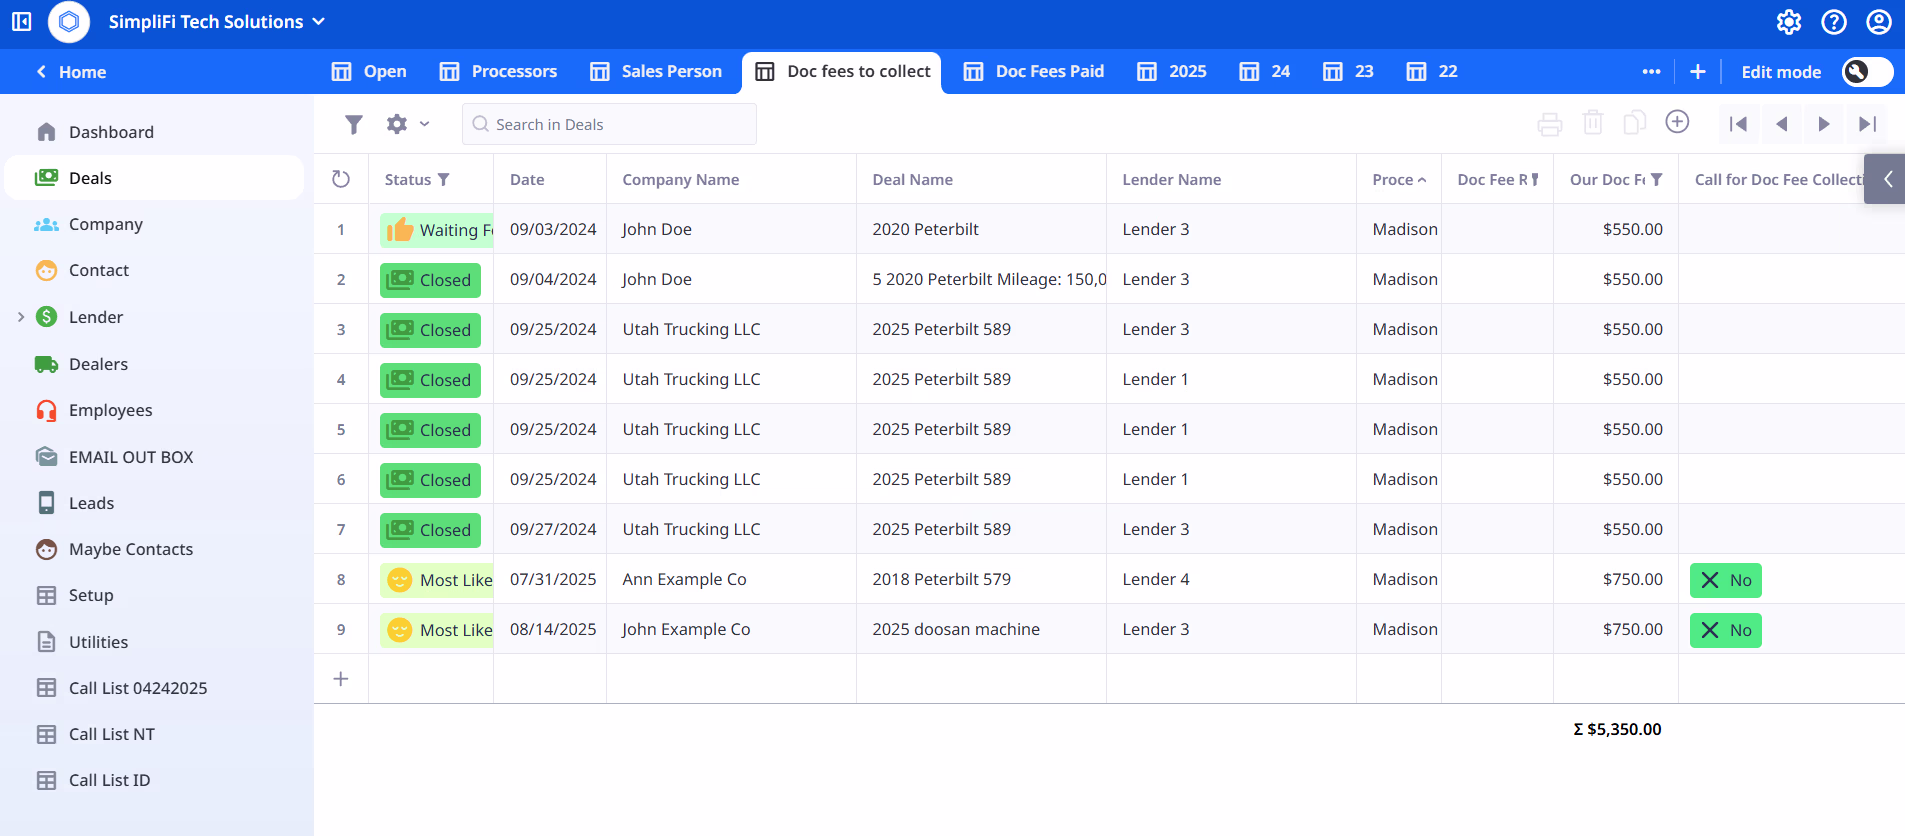Go to next record
Image resolution: width=1905 pixels, height=836 pixels.
point(1824,124)
